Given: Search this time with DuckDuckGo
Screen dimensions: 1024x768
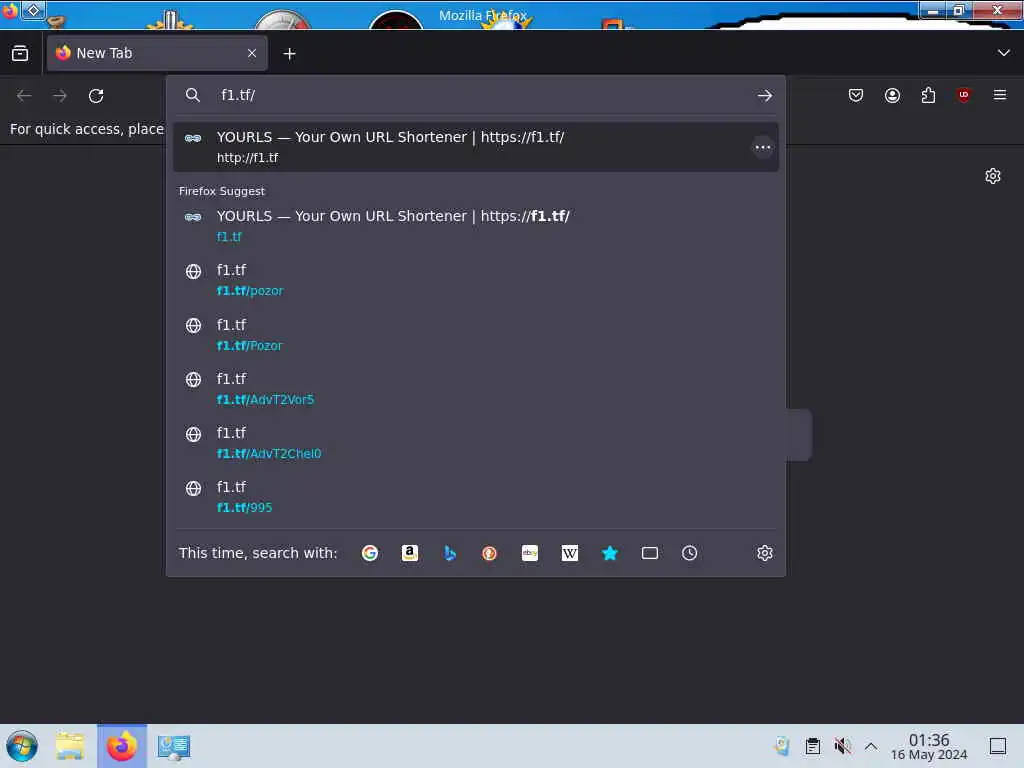Looking at the screenshot, I should 489,553.
